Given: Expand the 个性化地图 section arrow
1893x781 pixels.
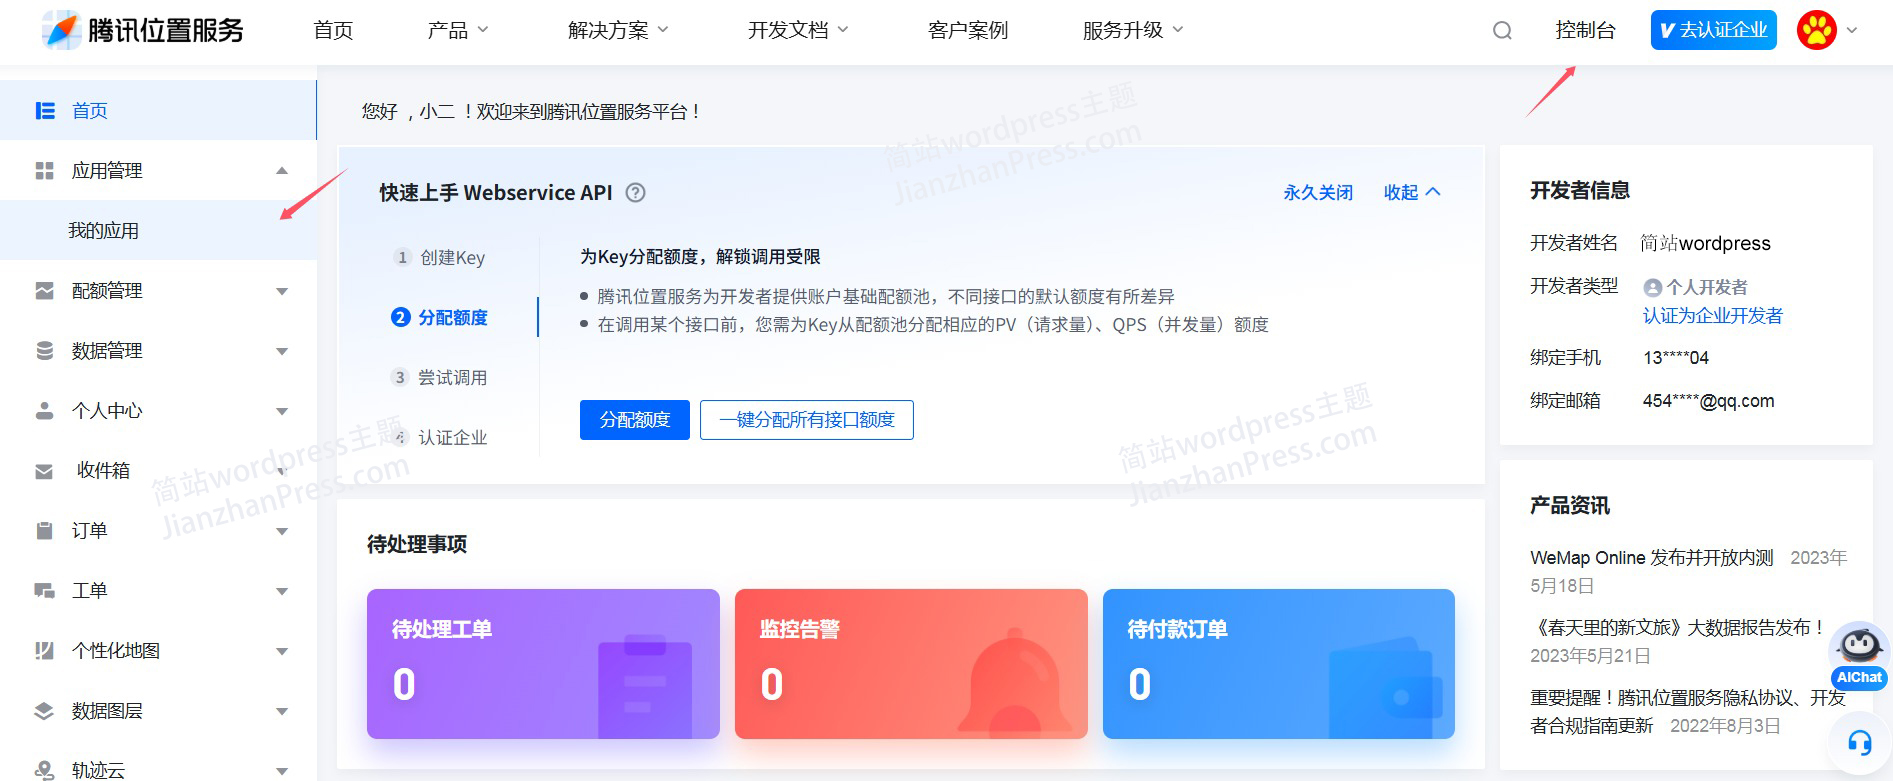Looking at the screenshot, I should point(282,651).
